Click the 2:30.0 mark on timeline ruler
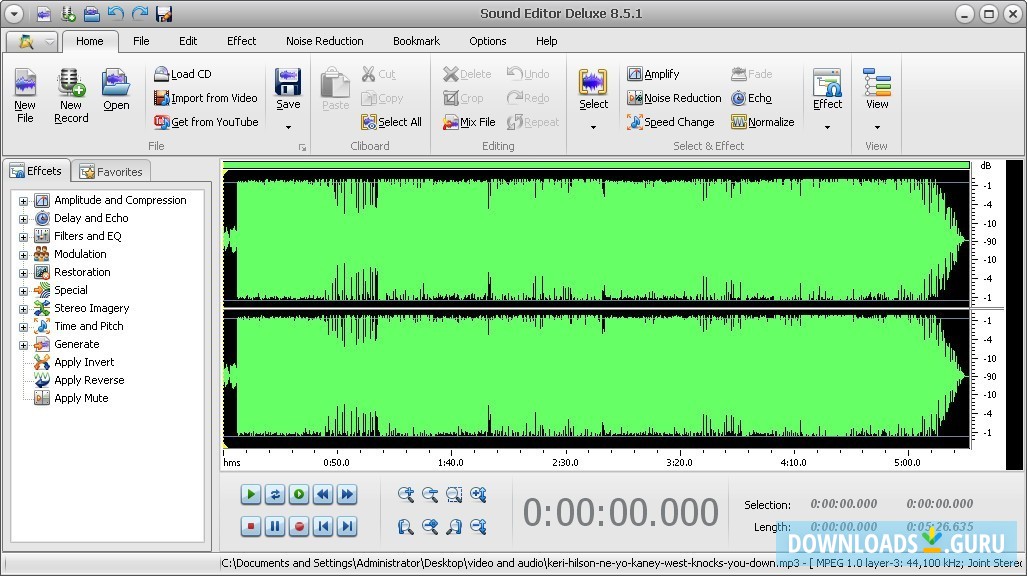The image size is (1027, 576). [x=565, y=463]
